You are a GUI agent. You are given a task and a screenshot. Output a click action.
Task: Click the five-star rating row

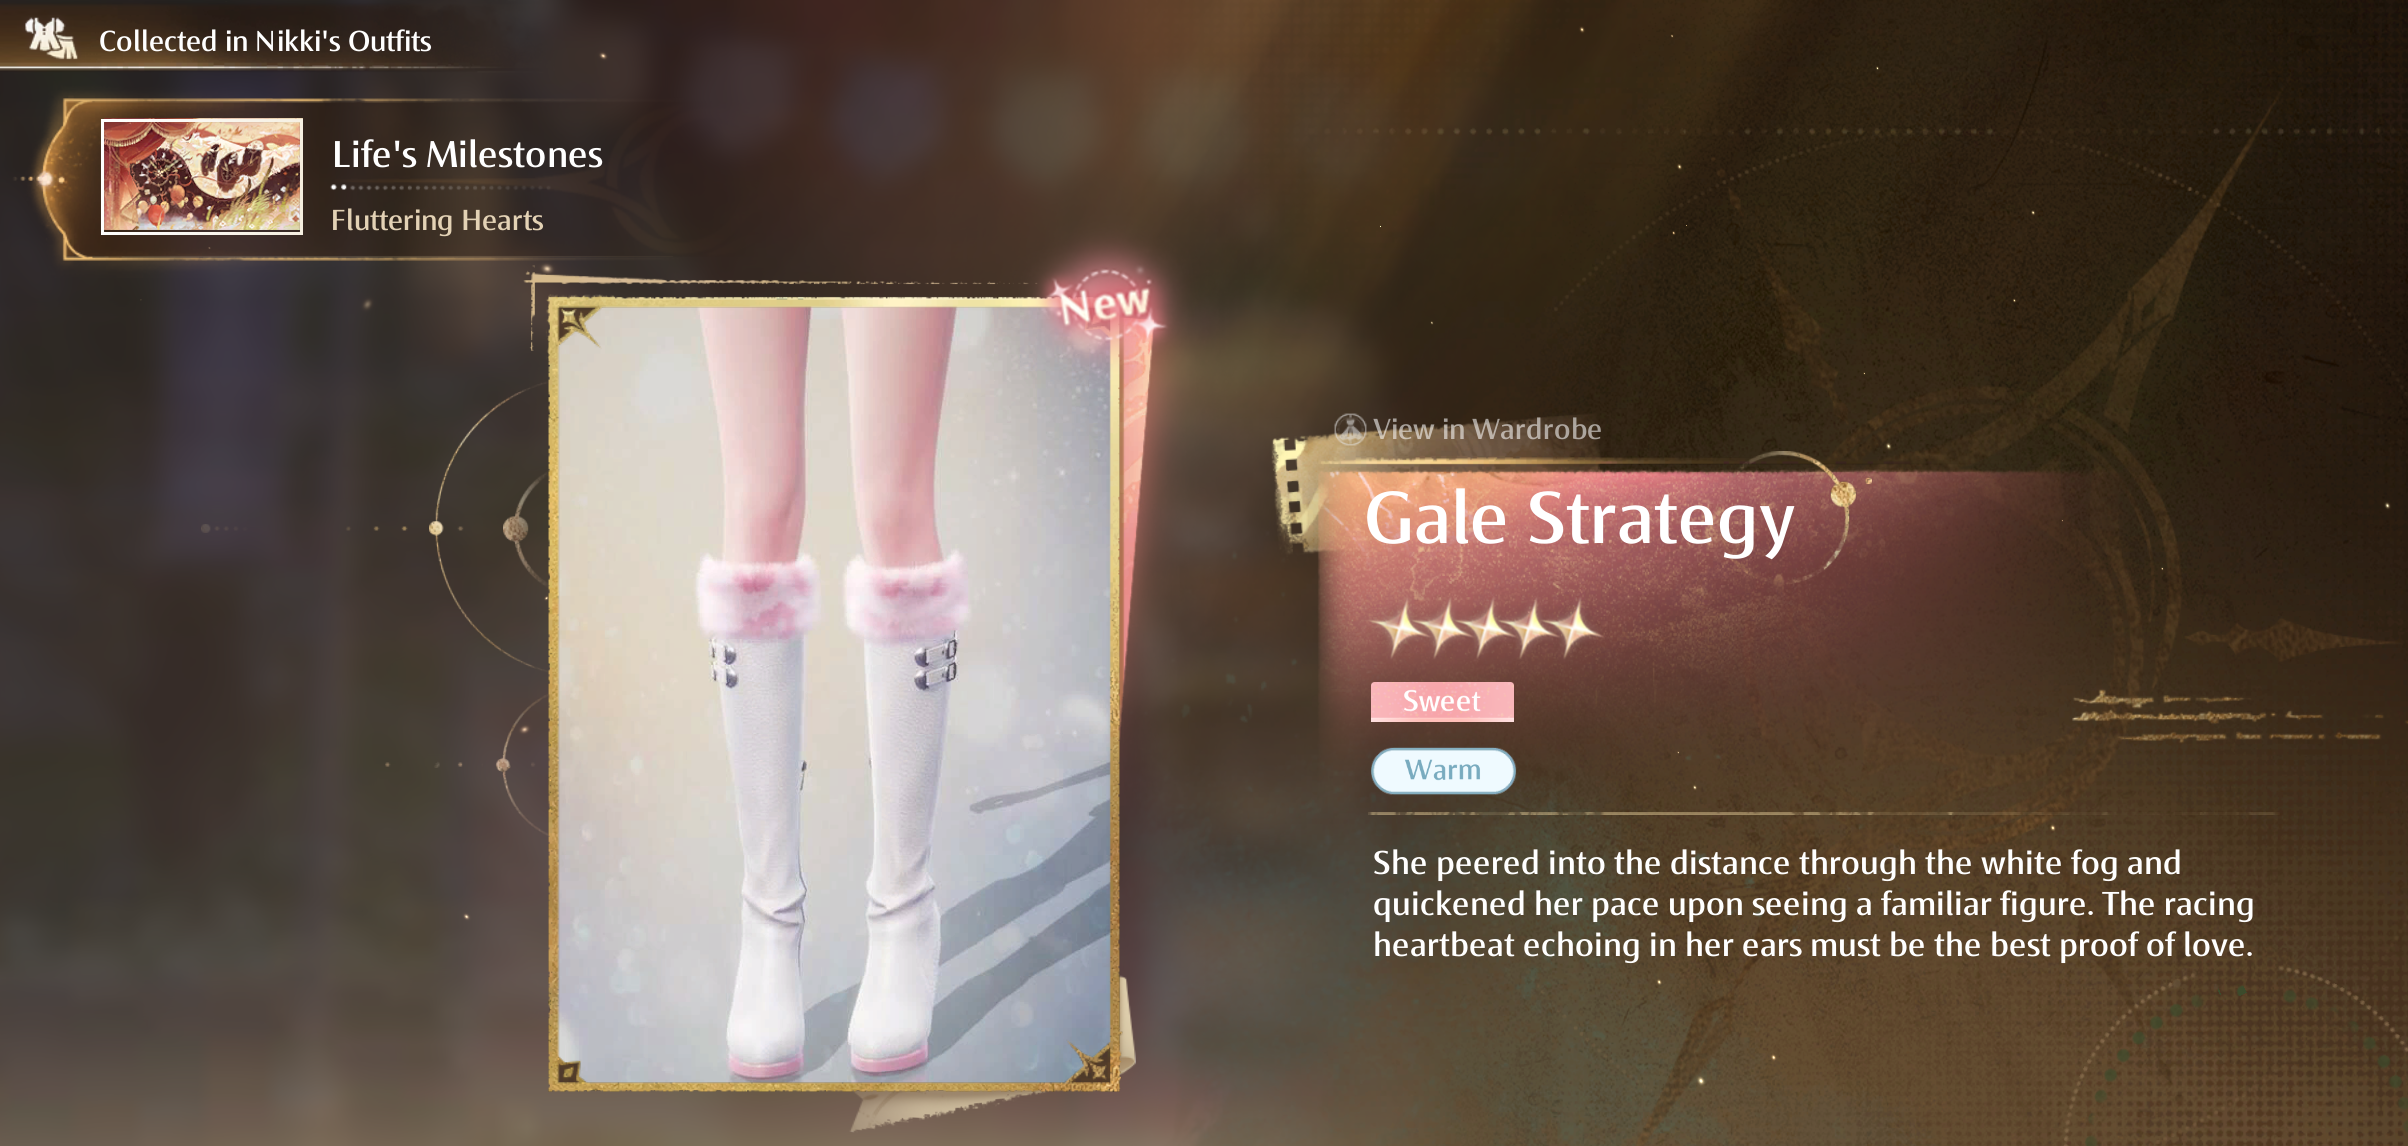(x=1488, y=628)
